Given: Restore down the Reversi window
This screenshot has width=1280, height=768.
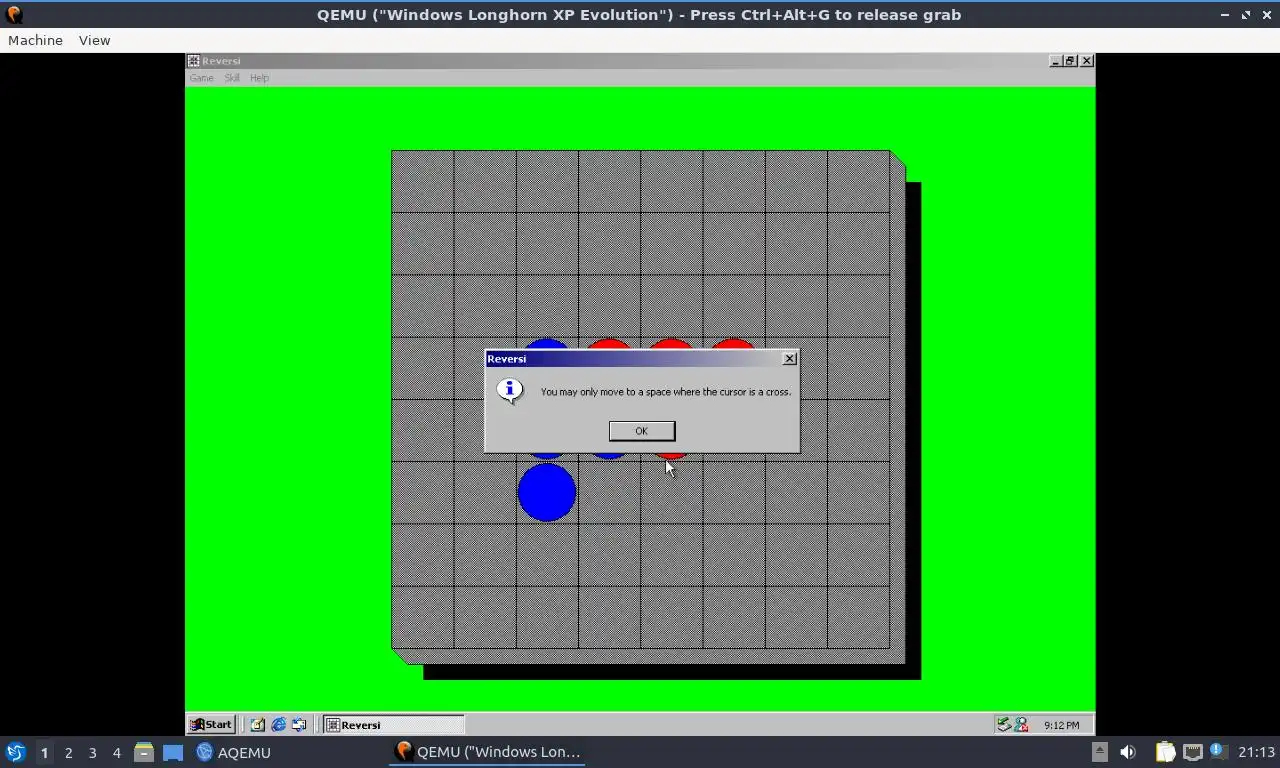Looking at the screenshot, I should 1071,61.
